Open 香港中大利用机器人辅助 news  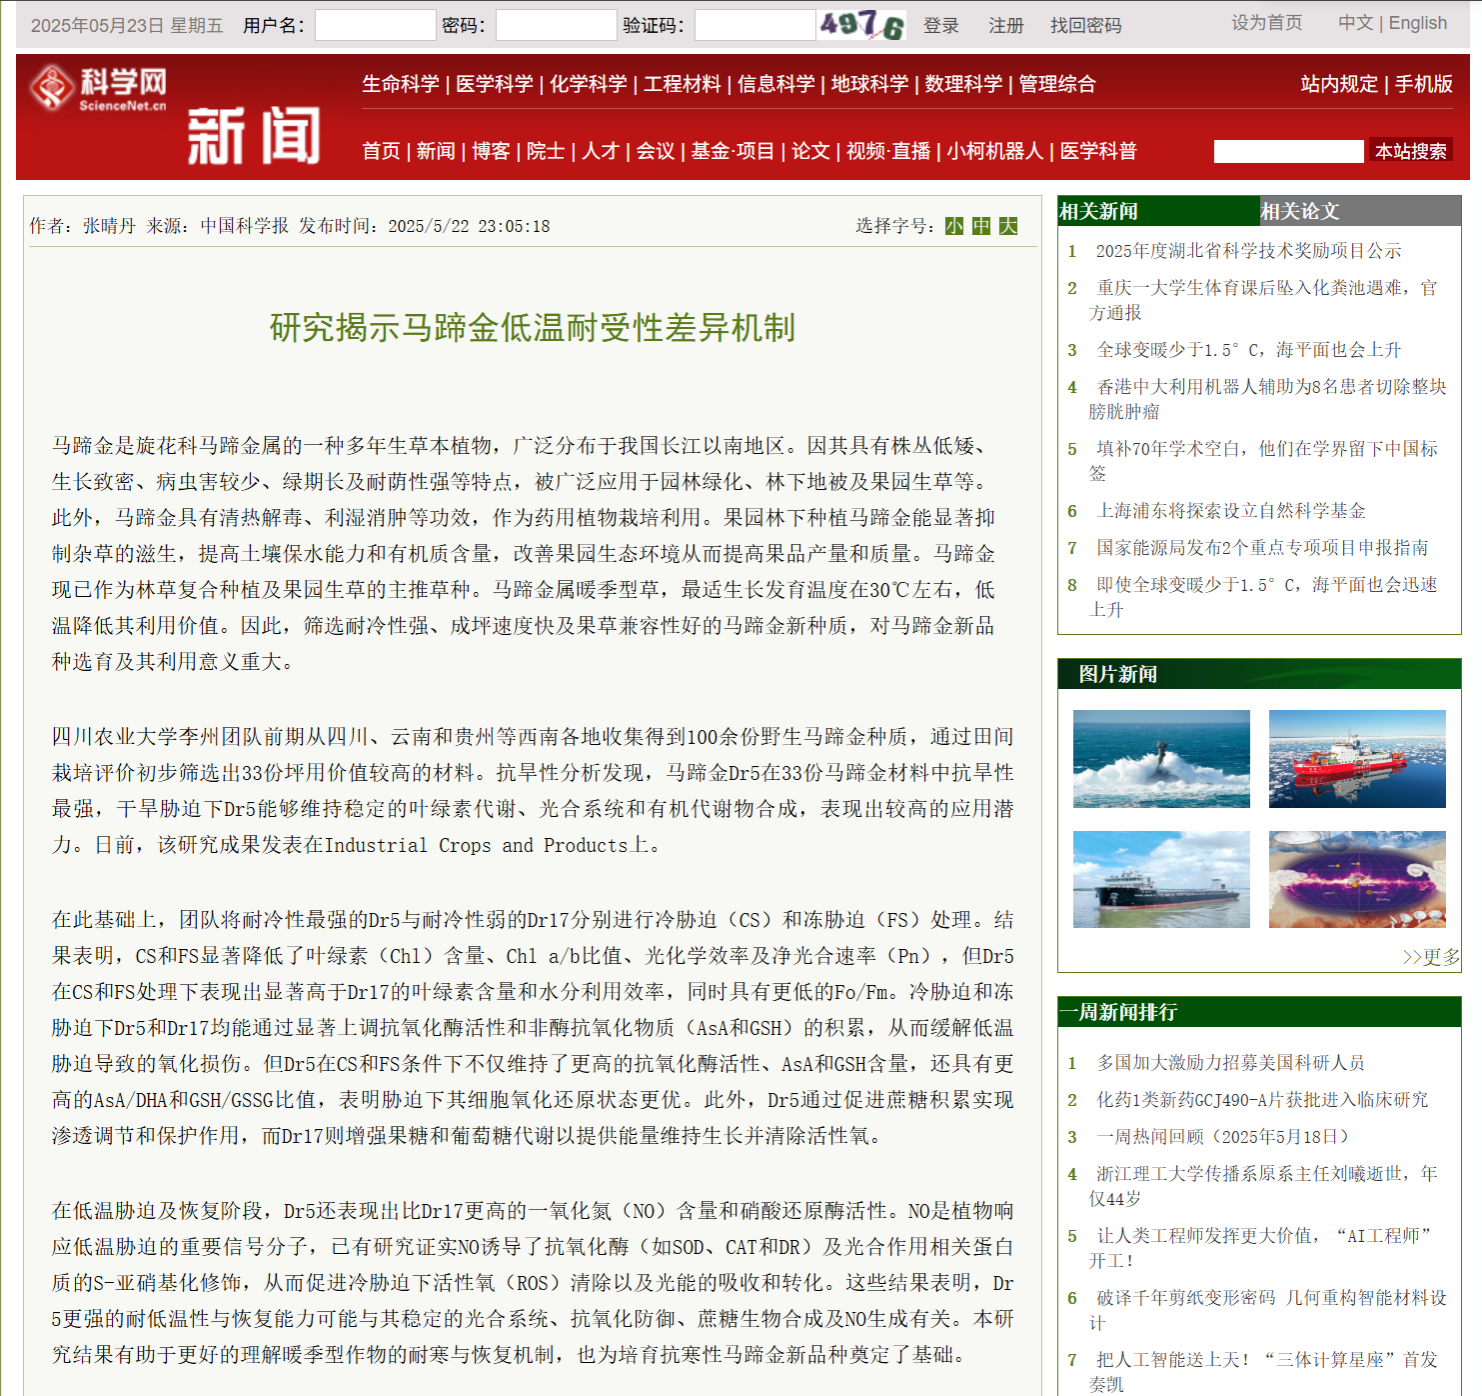1268,399
